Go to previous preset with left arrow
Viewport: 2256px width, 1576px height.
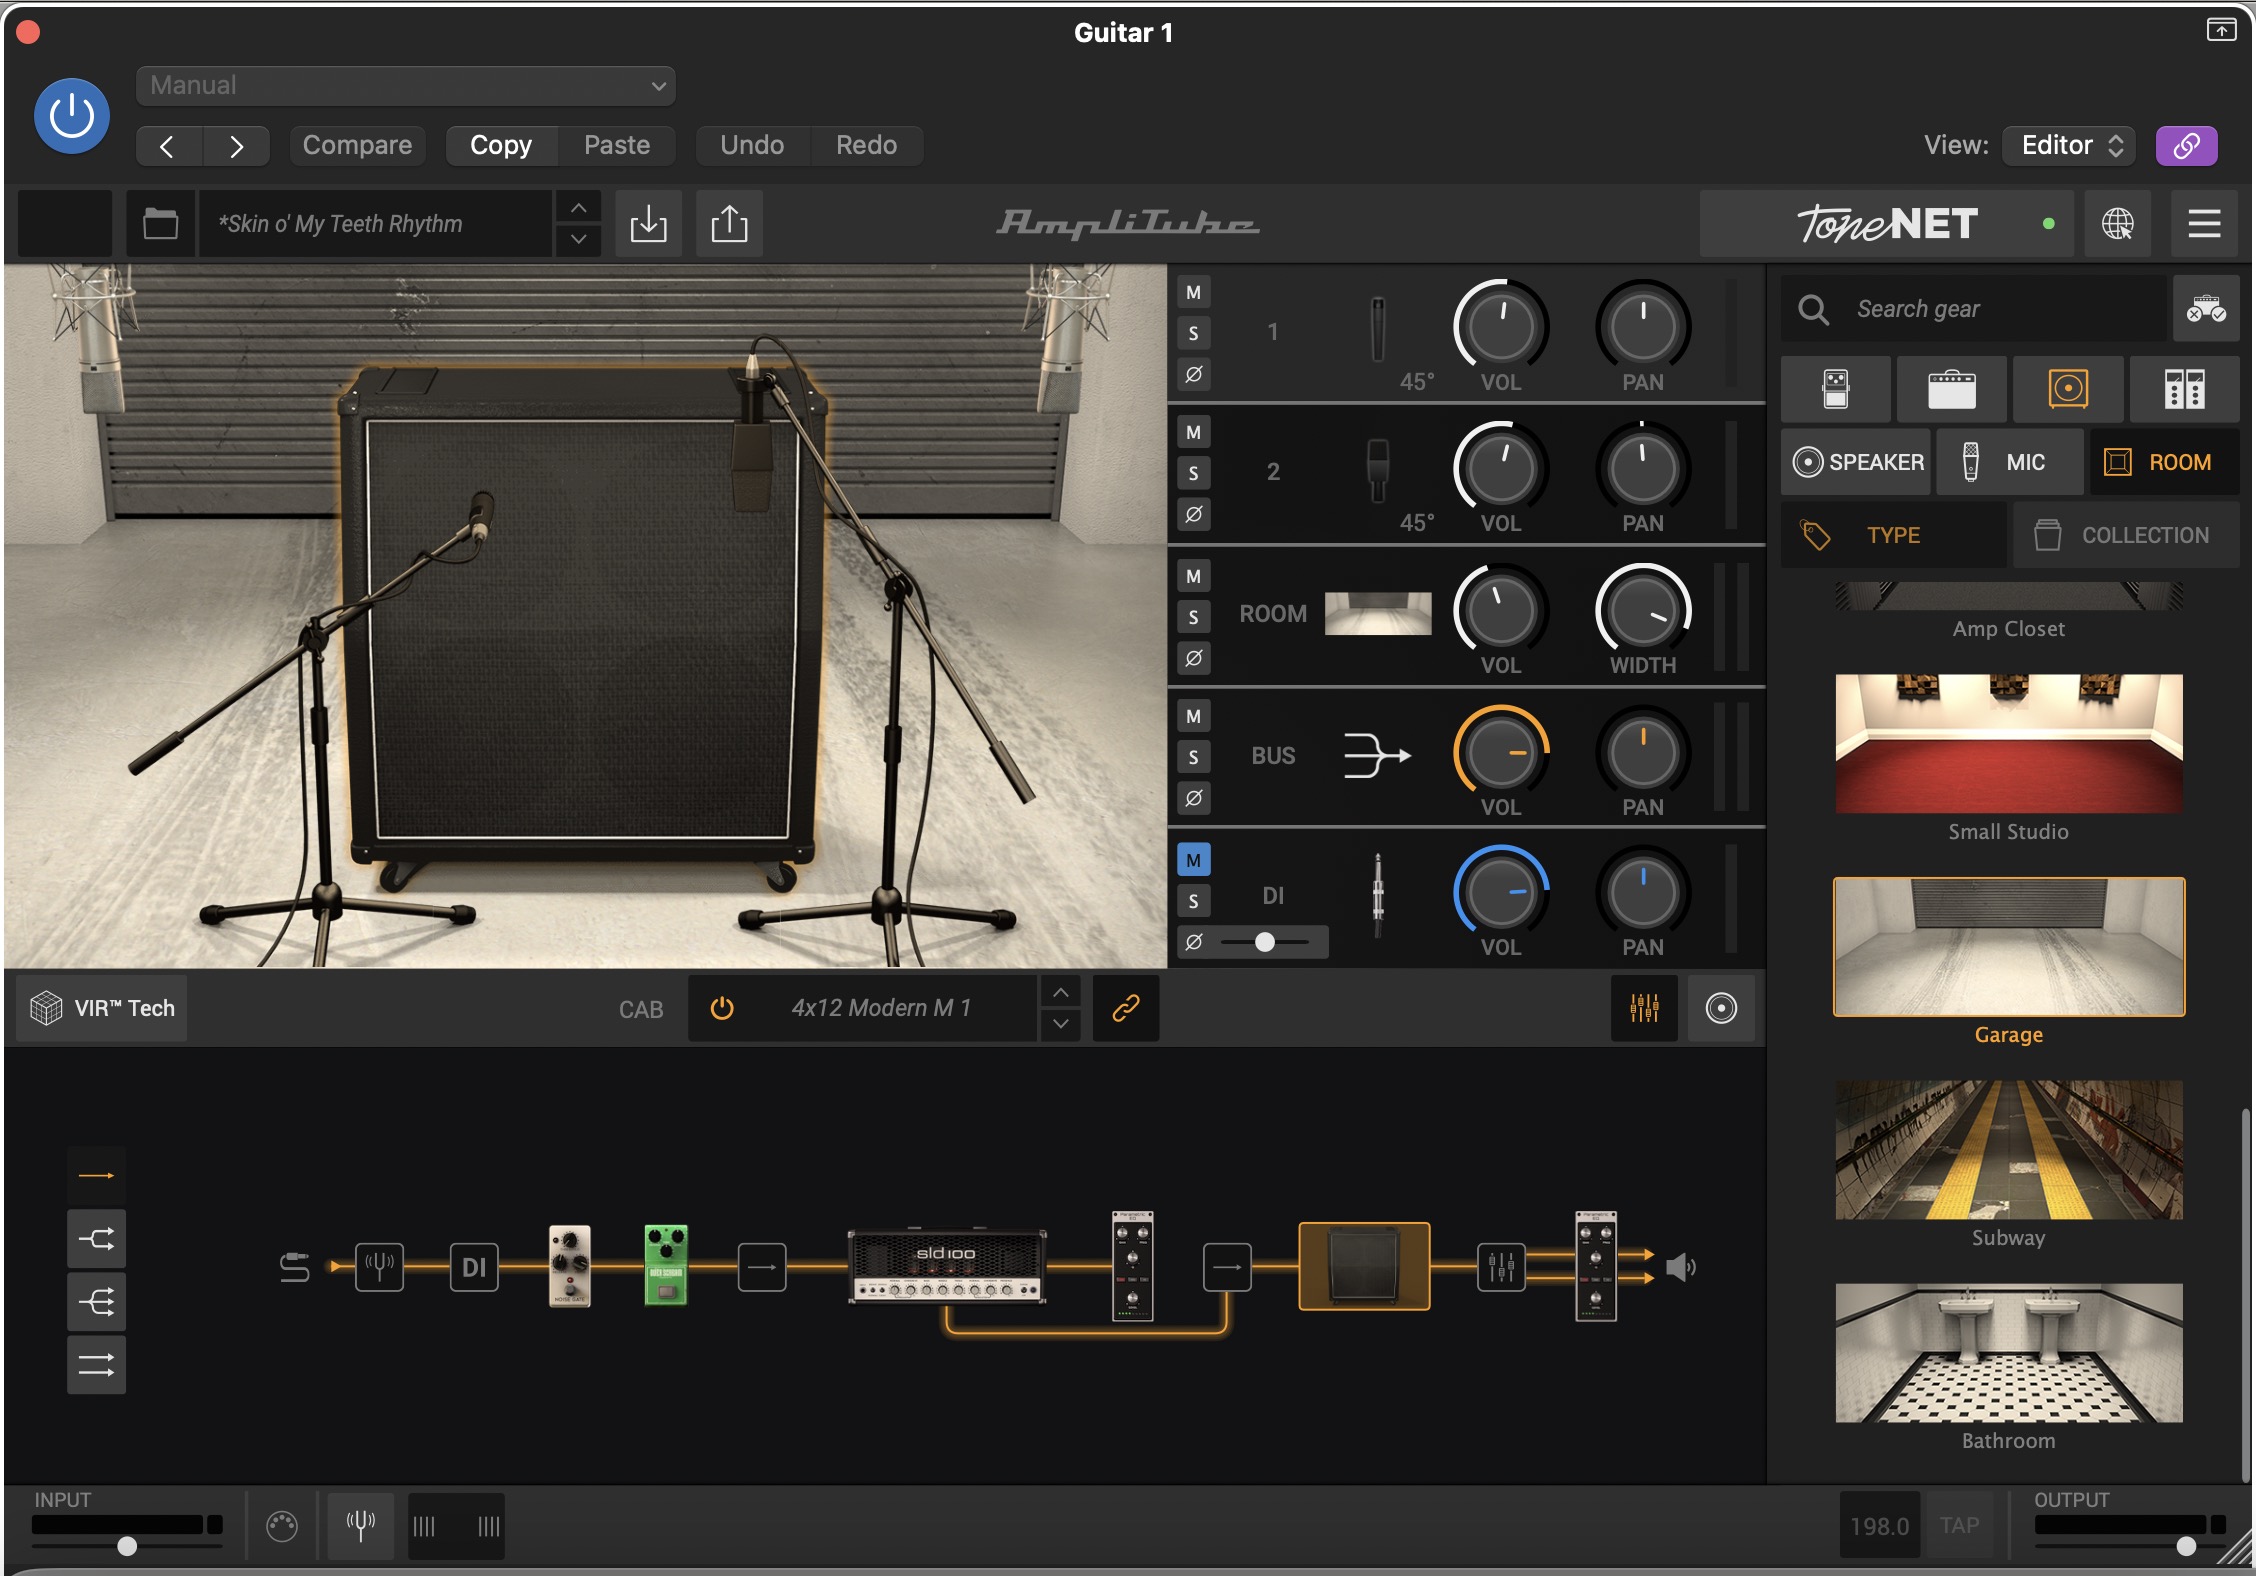click(x=168, y=146)
